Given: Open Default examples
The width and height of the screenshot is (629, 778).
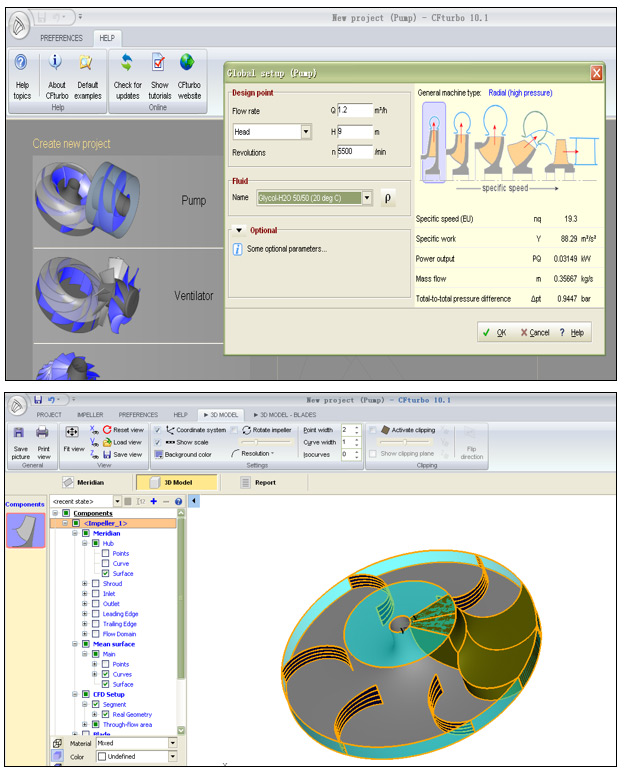Looking at the screenshot, I should point(87,76).
